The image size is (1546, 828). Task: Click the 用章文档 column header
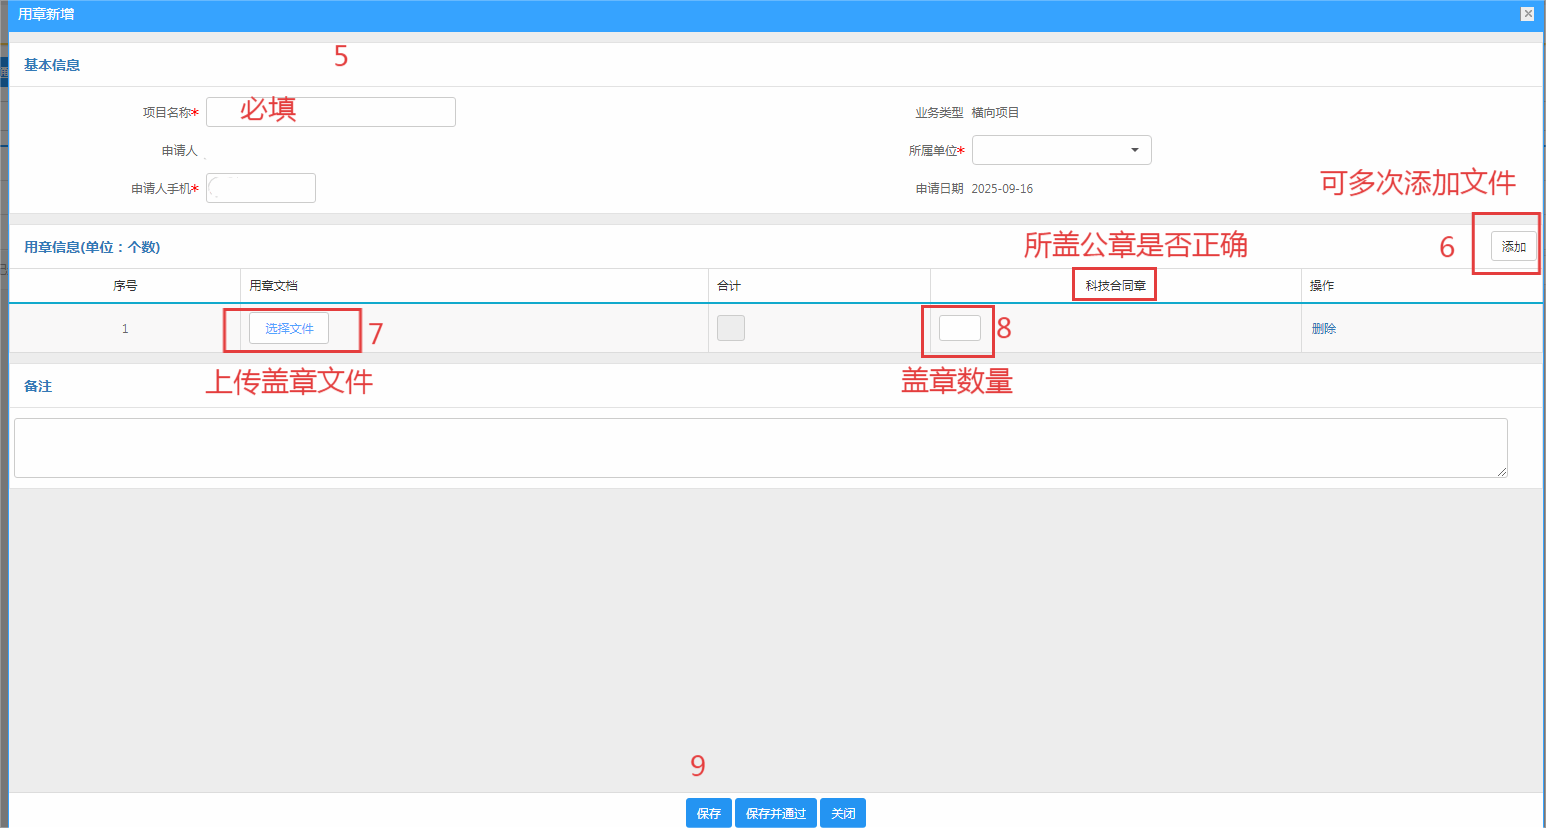pos(274,286)
